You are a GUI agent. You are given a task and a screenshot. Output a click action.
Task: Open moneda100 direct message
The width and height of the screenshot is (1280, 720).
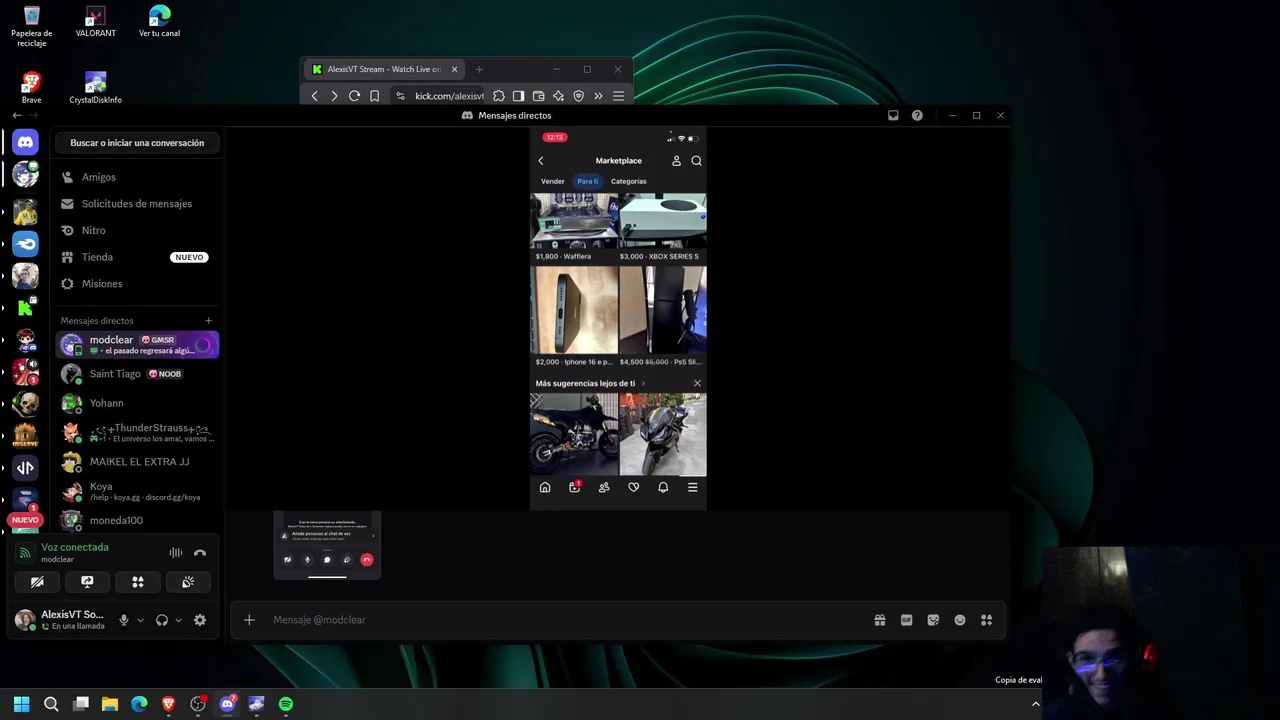pos(137,520)
